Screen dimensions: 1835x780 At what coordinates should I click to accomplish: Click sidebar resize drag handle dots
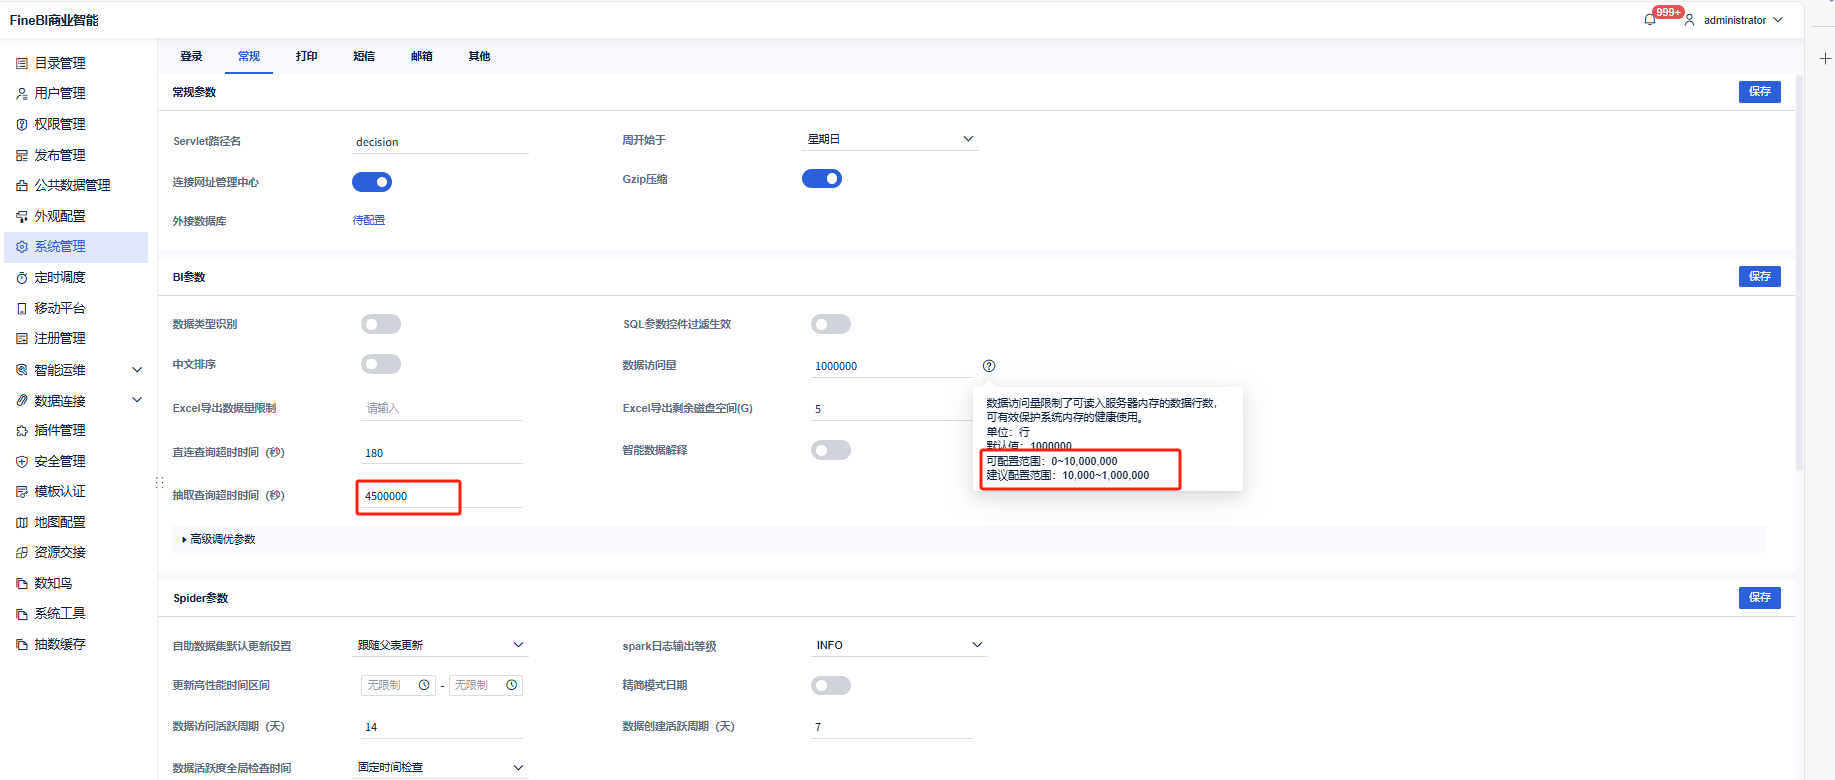pos(159,482)
